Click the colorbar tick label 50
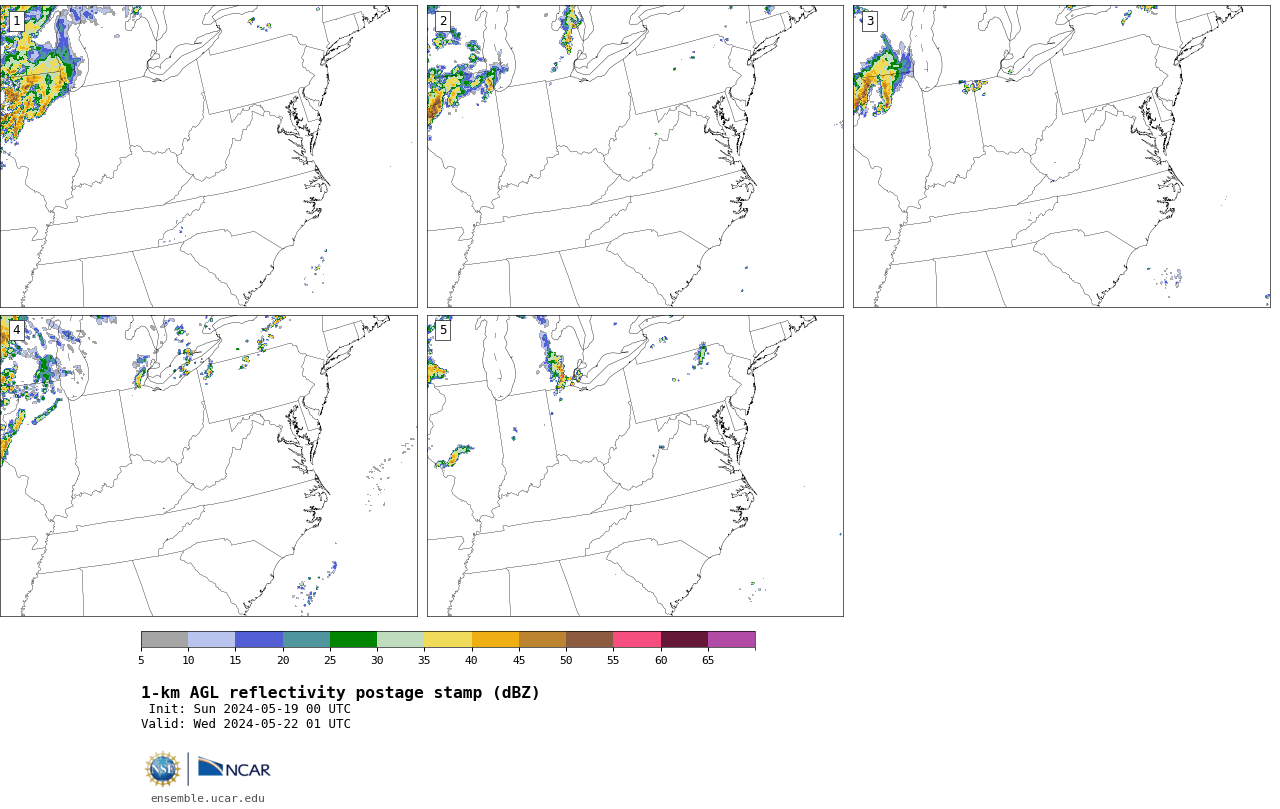Image resolution: width=1280 pixels, height=809 pixels. click(x=566, y=660)
